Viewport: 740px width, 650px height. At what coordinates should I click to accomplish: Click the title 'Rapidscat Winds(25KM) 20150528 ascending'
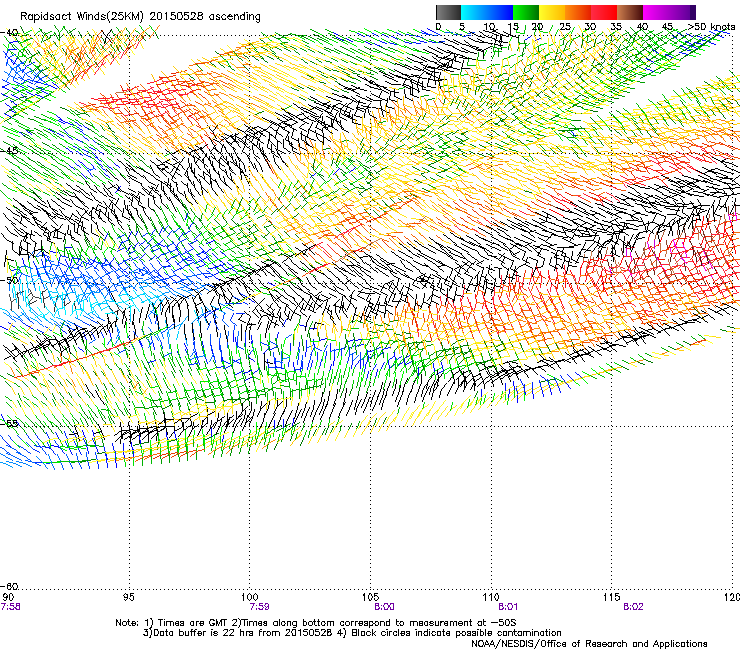click(x=140, y=17)
